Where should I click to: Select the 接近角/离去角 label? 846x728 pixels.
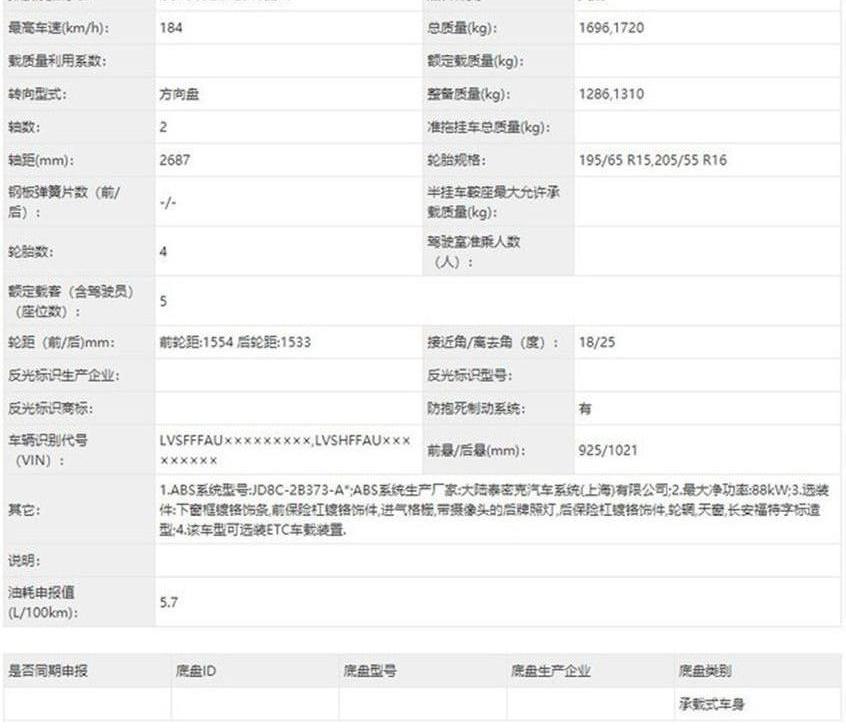[492, 342]
